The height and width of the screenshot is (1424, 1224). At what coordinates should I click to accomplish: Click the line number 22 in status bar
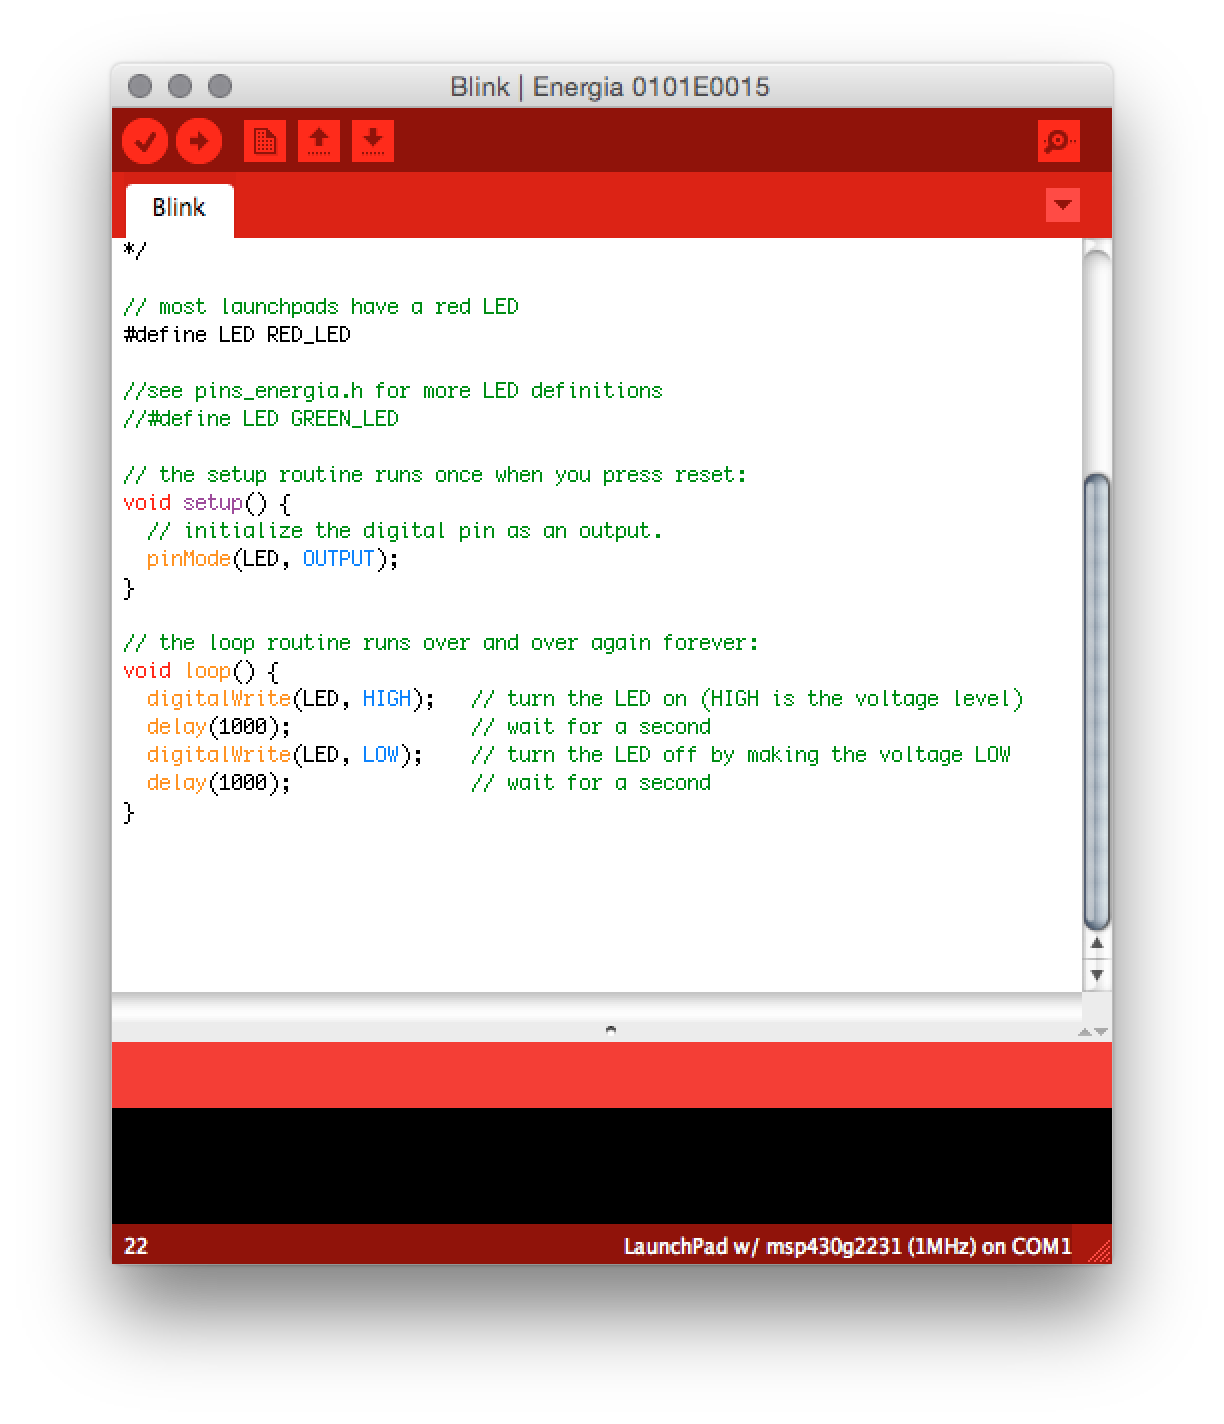136,1246
